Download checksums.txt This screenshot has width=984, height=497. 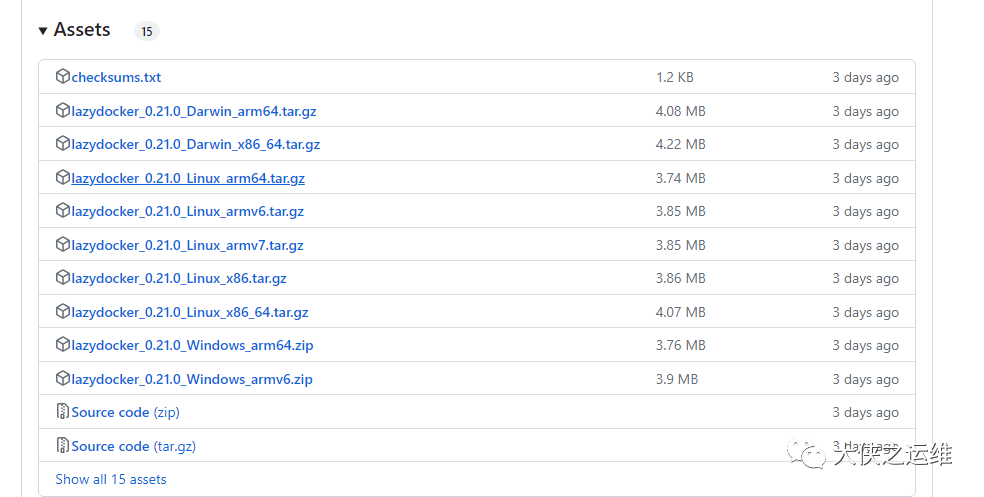[116, 77]
